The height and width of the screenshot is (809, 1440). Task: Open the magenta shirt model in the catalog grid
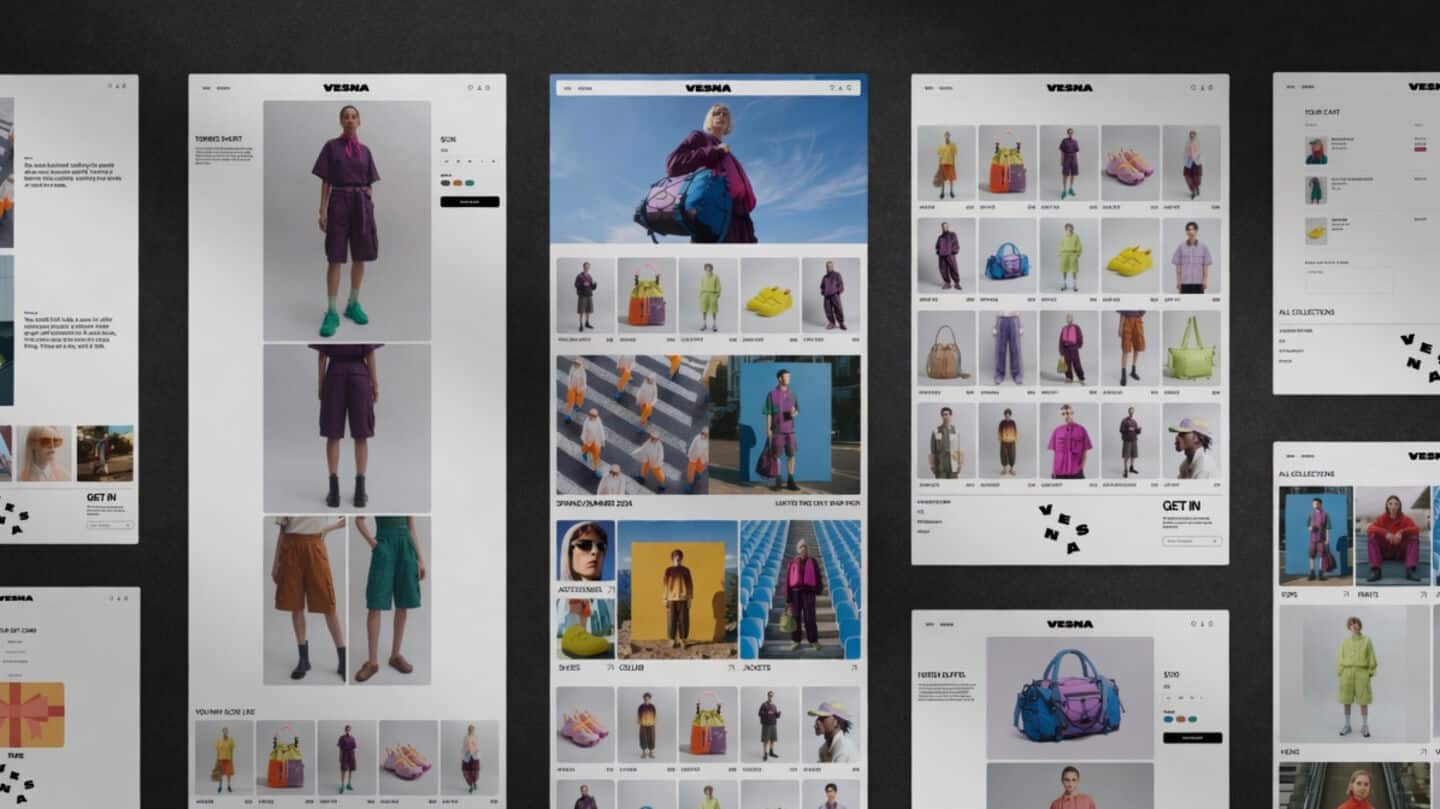coord(1069,441)
